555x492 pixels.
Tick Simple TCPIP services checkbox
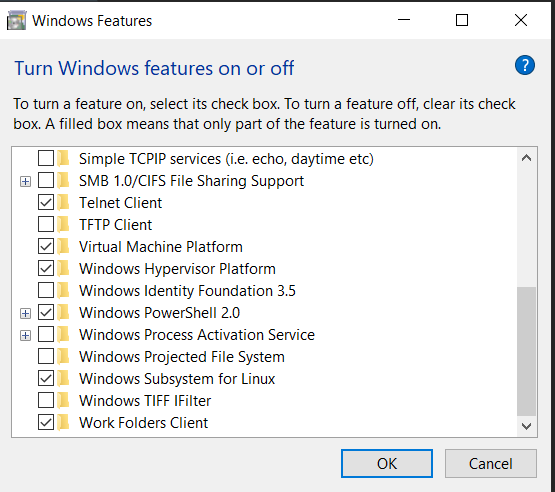point(46,158)
